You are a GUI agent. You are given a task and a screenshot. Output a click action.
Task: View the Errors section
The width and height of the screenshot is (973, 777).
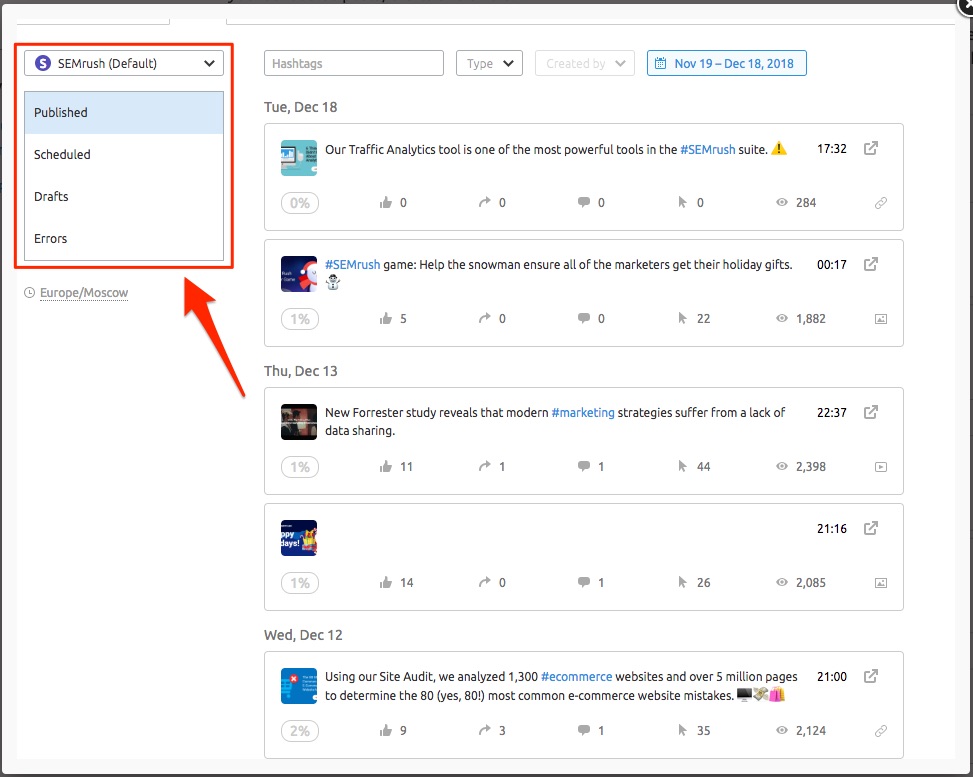coord(123,238)
